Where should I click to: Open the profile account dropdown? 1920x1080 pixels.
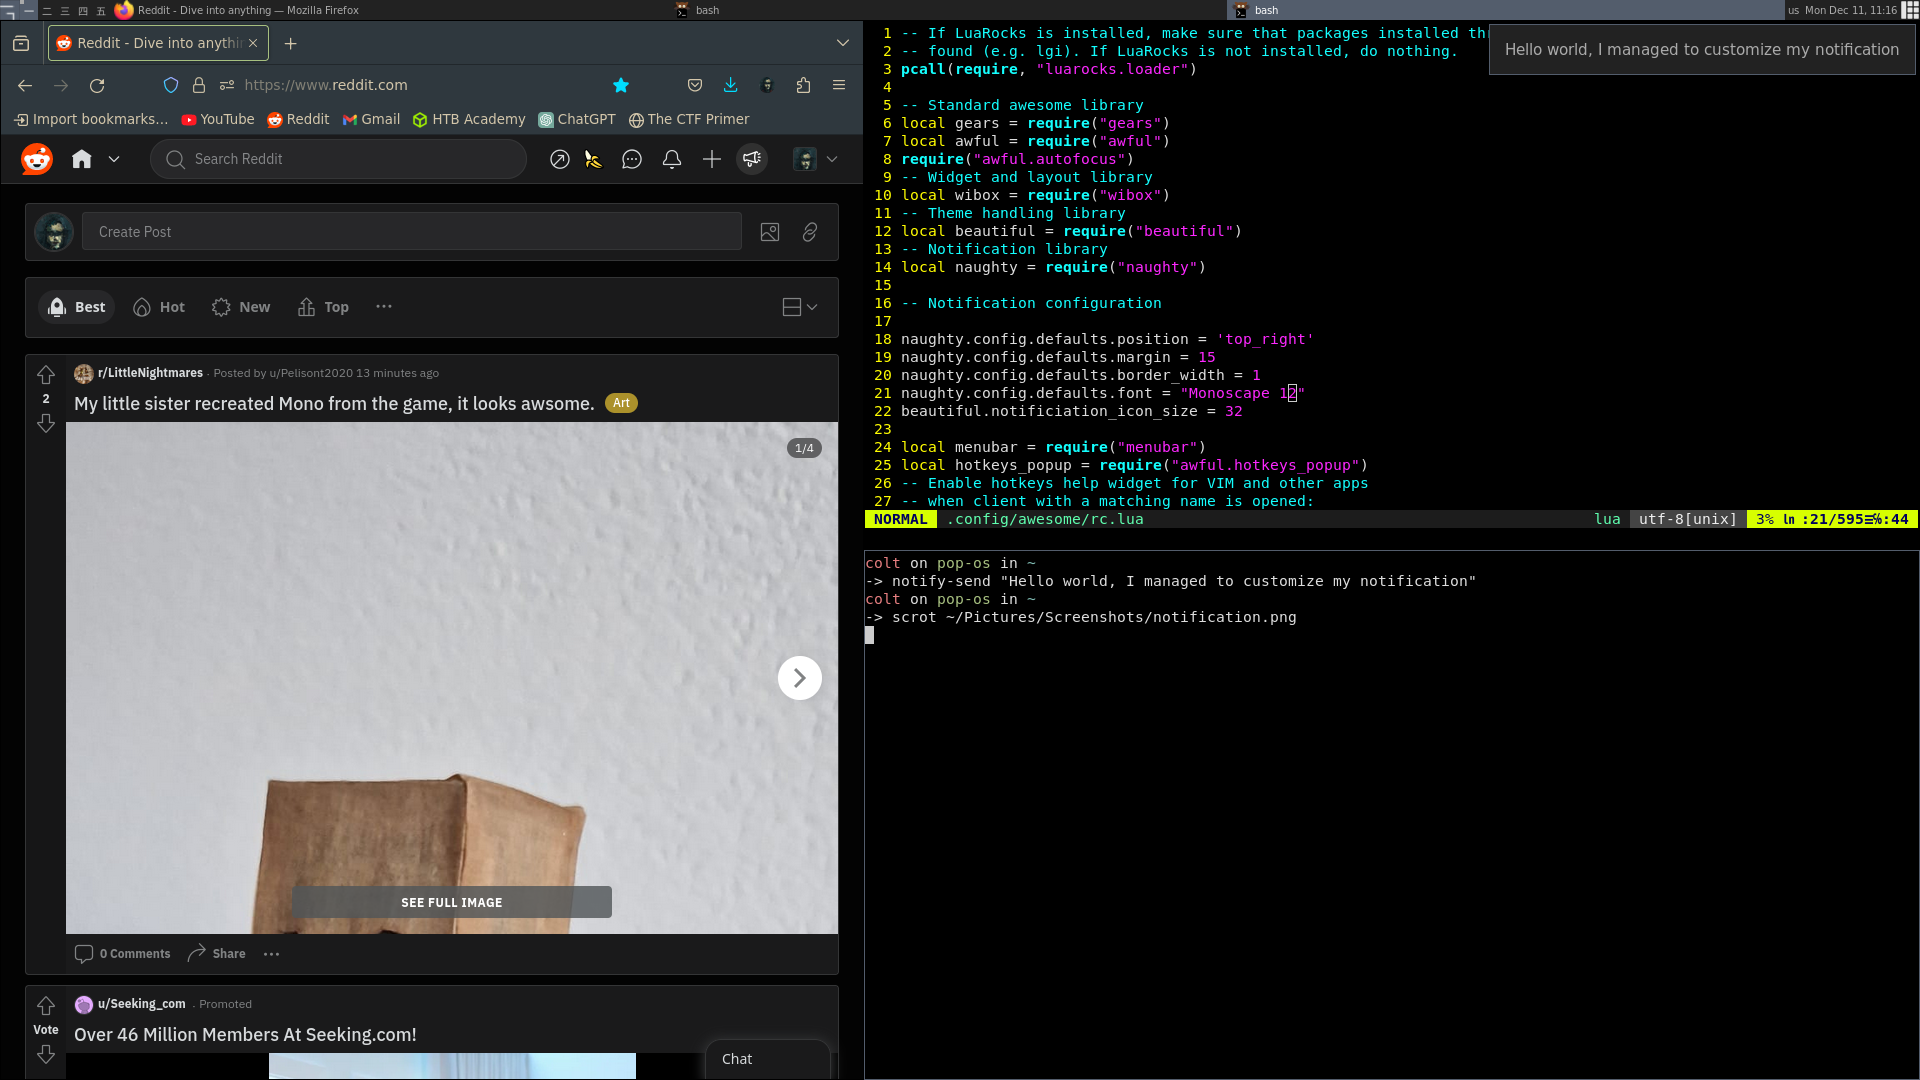coord(816,159)
